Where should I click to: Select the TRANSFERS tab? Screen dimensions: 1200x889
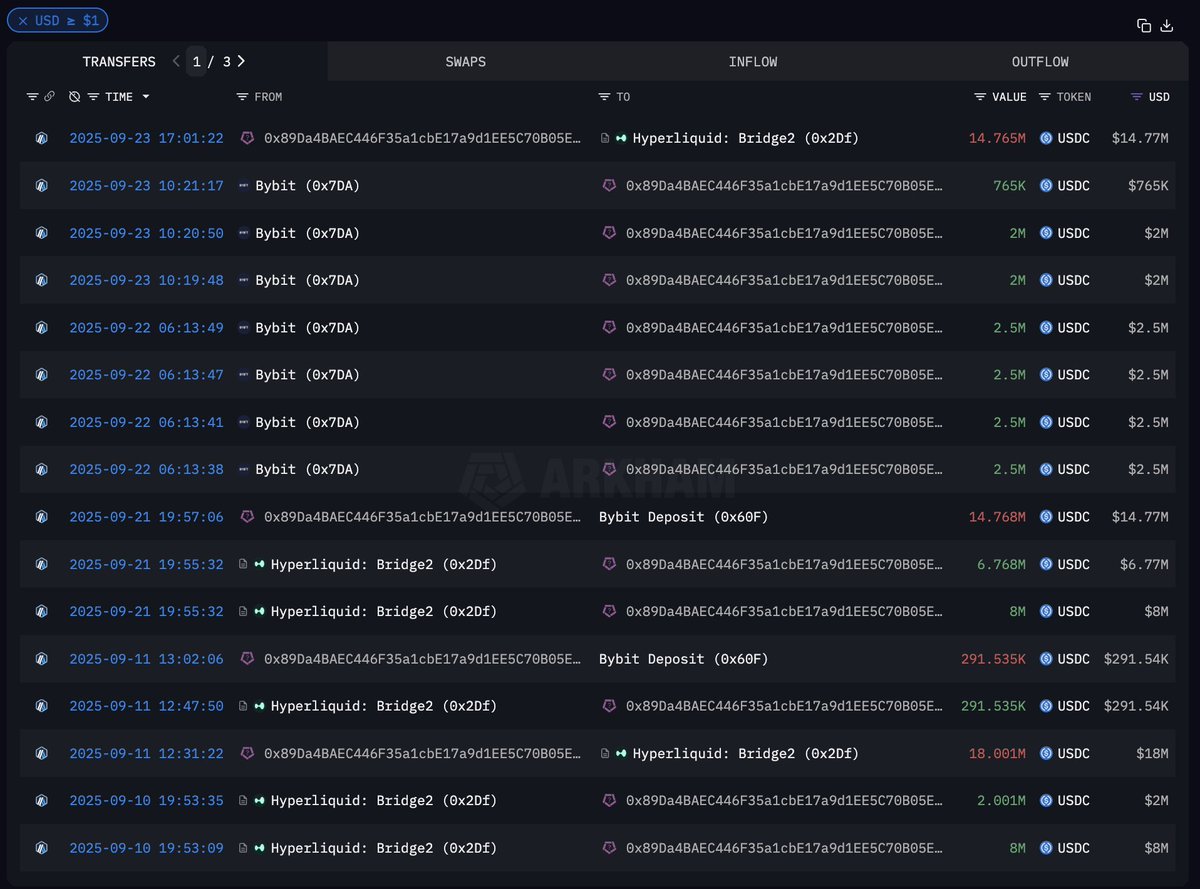pyautogui.click(x=119, y=62)
